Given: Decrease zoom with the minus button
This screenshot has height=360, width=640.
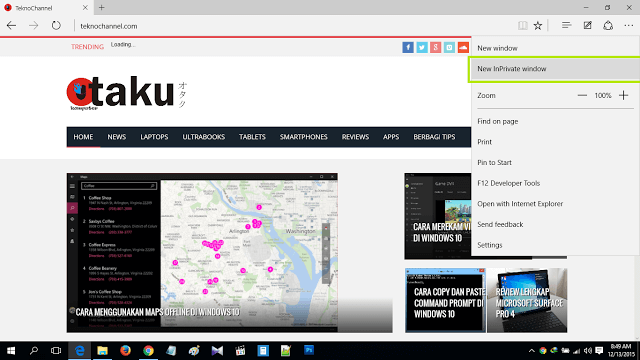Looking at the screenshot, I should coord(582,96).
